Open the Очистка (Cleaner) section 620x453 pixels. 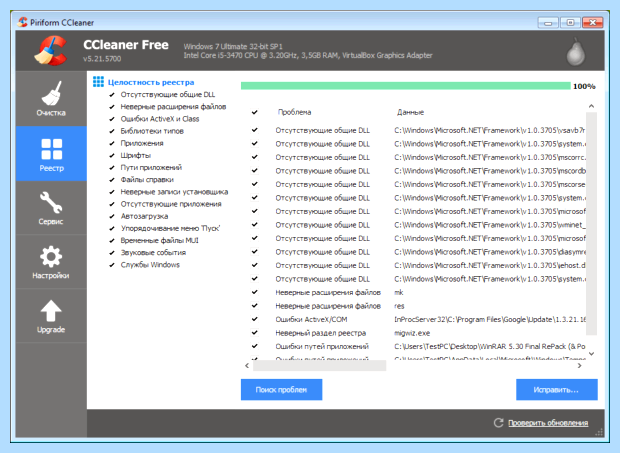click(51, 98)
